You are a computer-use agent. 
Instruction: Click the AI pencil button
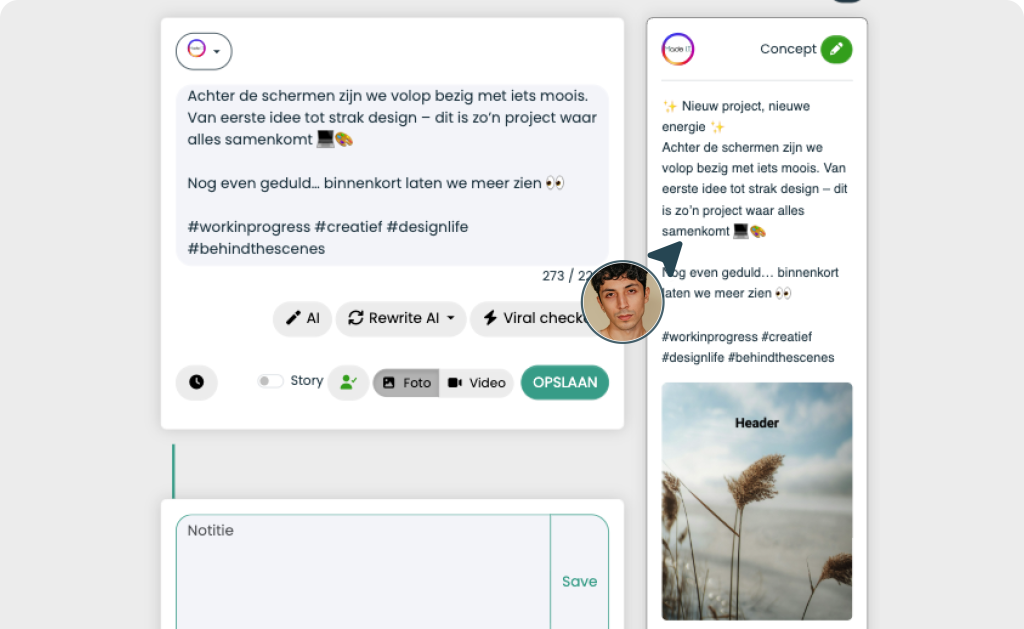(x=302, y=318)
